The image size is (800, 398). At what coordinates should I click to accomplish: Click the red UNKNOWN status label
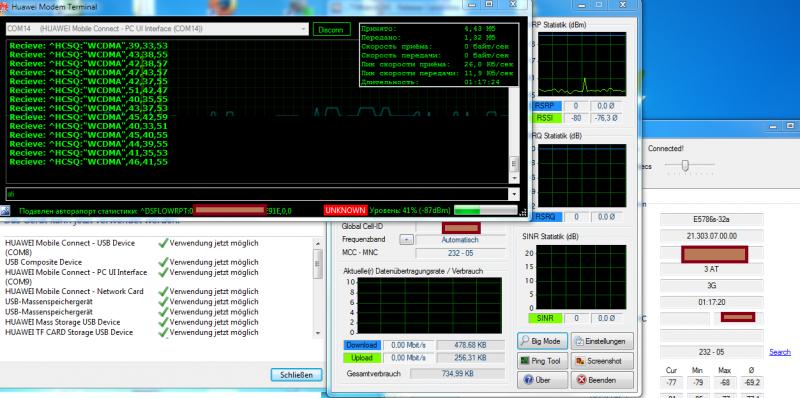(x=345, y=210)
